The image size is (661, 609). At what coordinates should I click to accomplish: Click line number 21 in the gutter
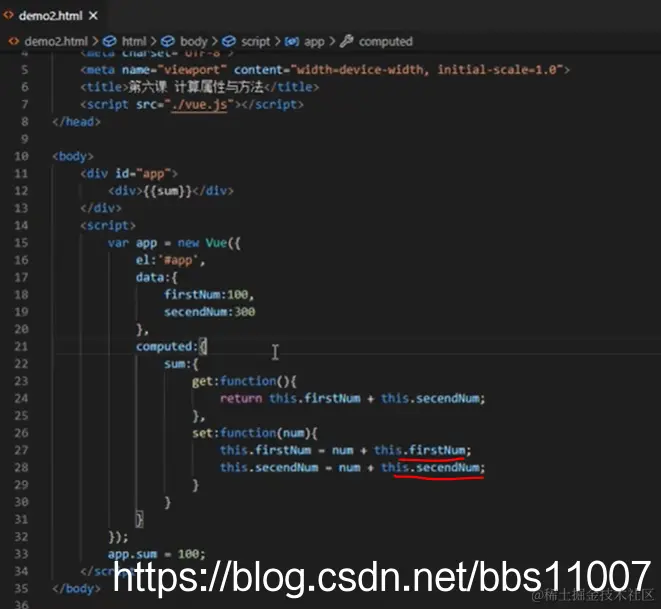[x=21, y=346]
